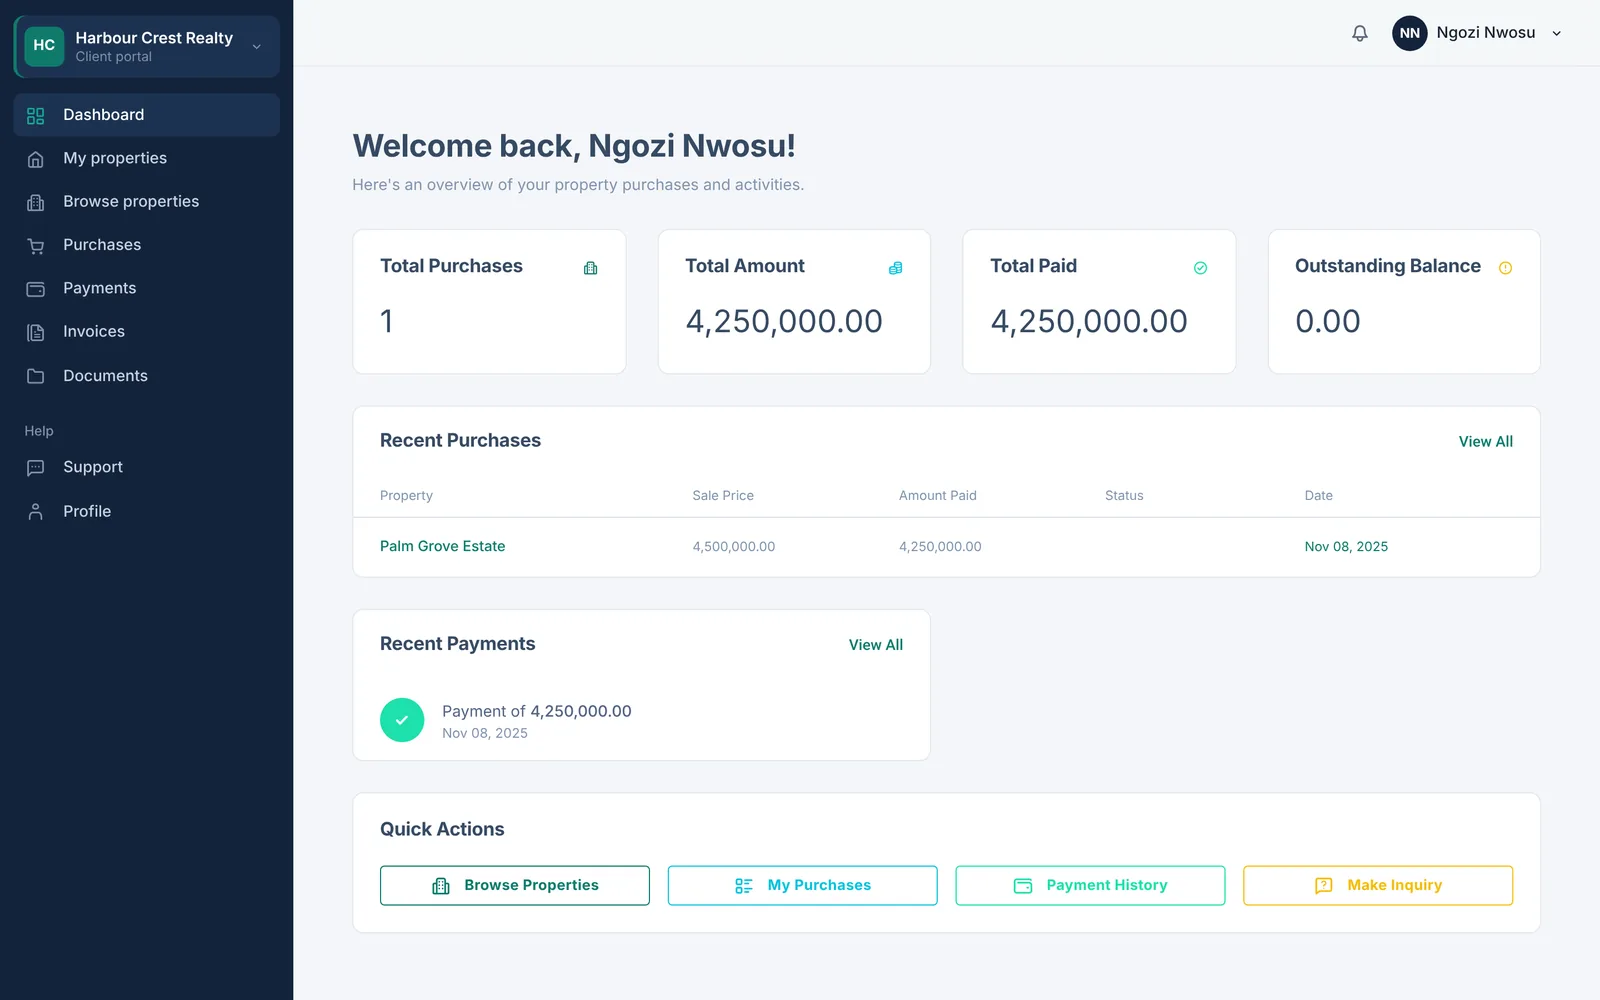
Task: Click the NN user avatar
Action: coord(1410,33)
